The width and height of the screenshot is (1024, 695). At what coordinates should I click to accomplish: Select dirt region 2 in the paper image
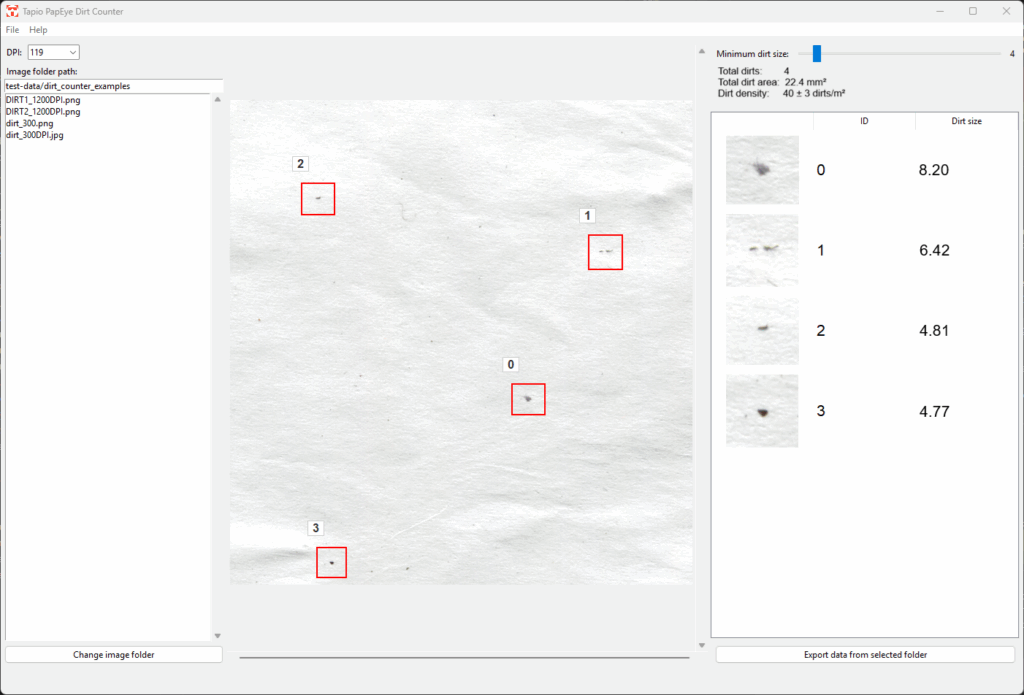(317, 199)
